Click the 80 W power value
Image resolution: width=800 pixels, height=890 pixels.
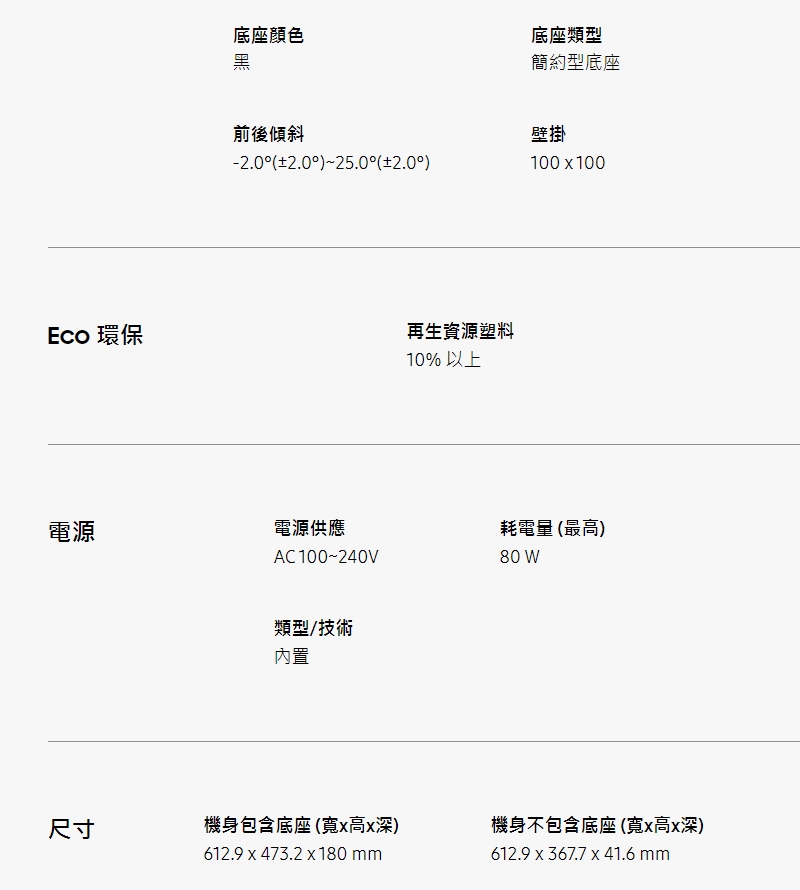pyautogui.click(x=519, y=557)
